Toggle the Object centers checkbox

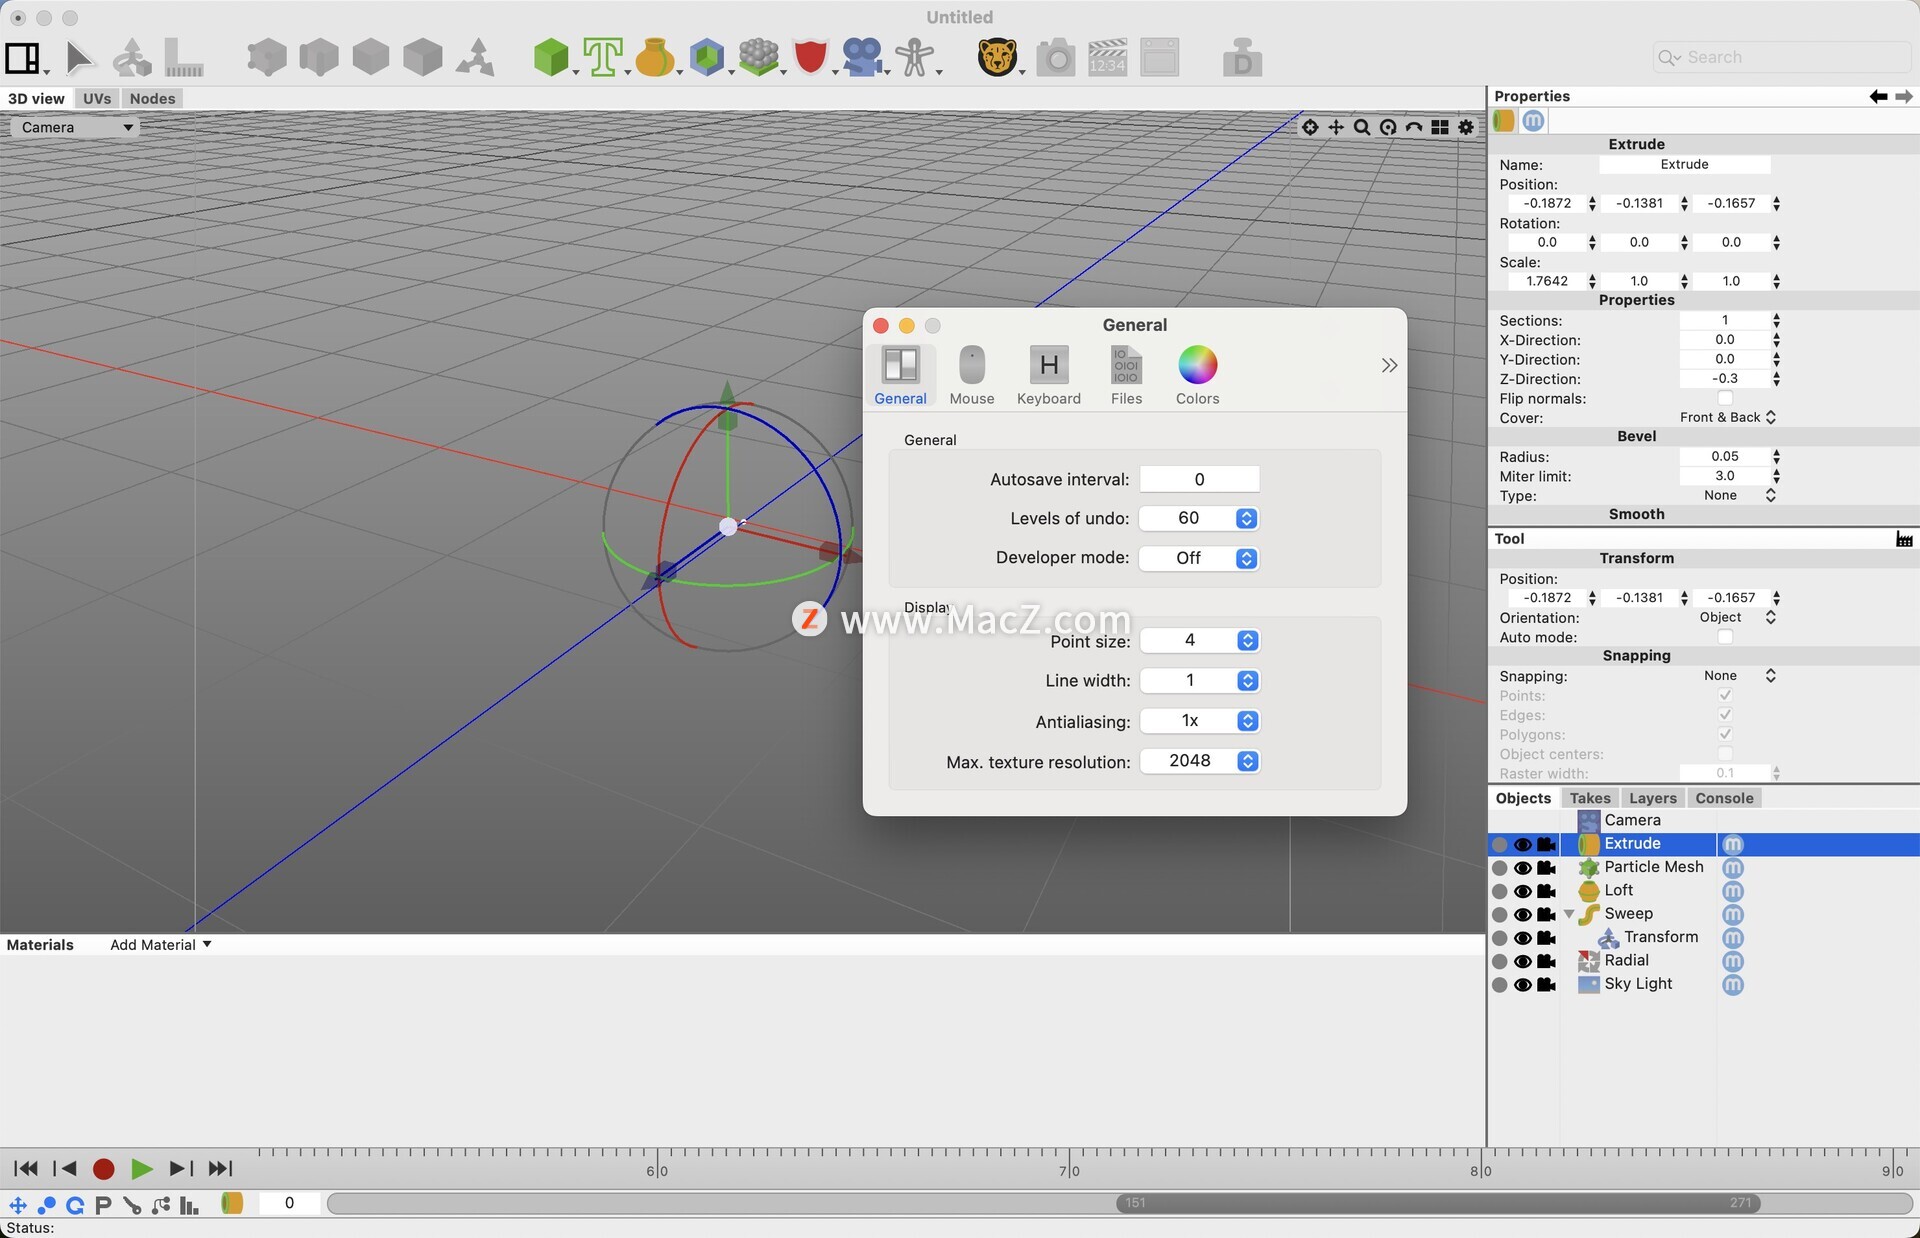click(x=1725, y=754)
